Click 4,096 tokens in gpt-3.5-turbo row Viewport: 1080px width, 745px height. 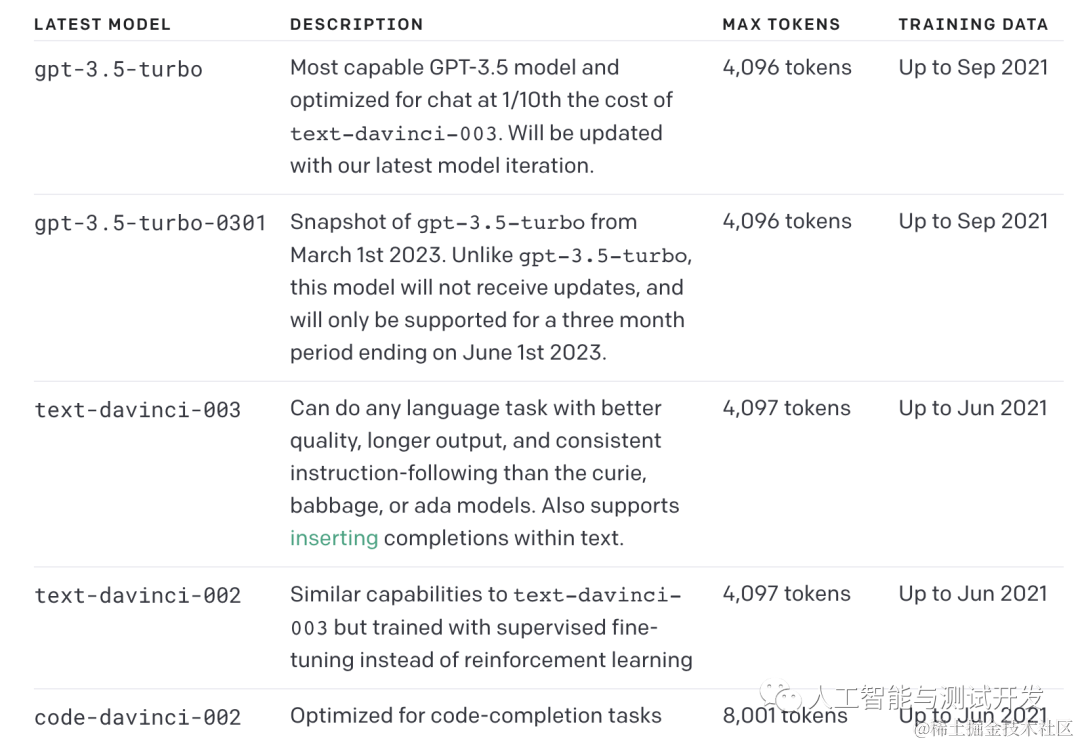787,67
